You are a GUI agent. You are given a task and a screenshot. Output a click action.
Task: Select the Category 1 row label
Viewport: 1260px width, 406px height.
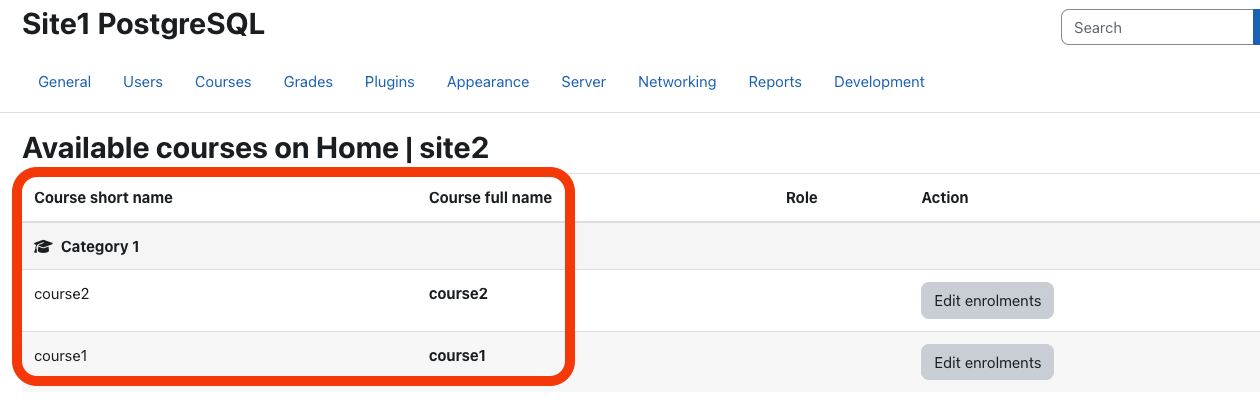(x=100, y=246)
